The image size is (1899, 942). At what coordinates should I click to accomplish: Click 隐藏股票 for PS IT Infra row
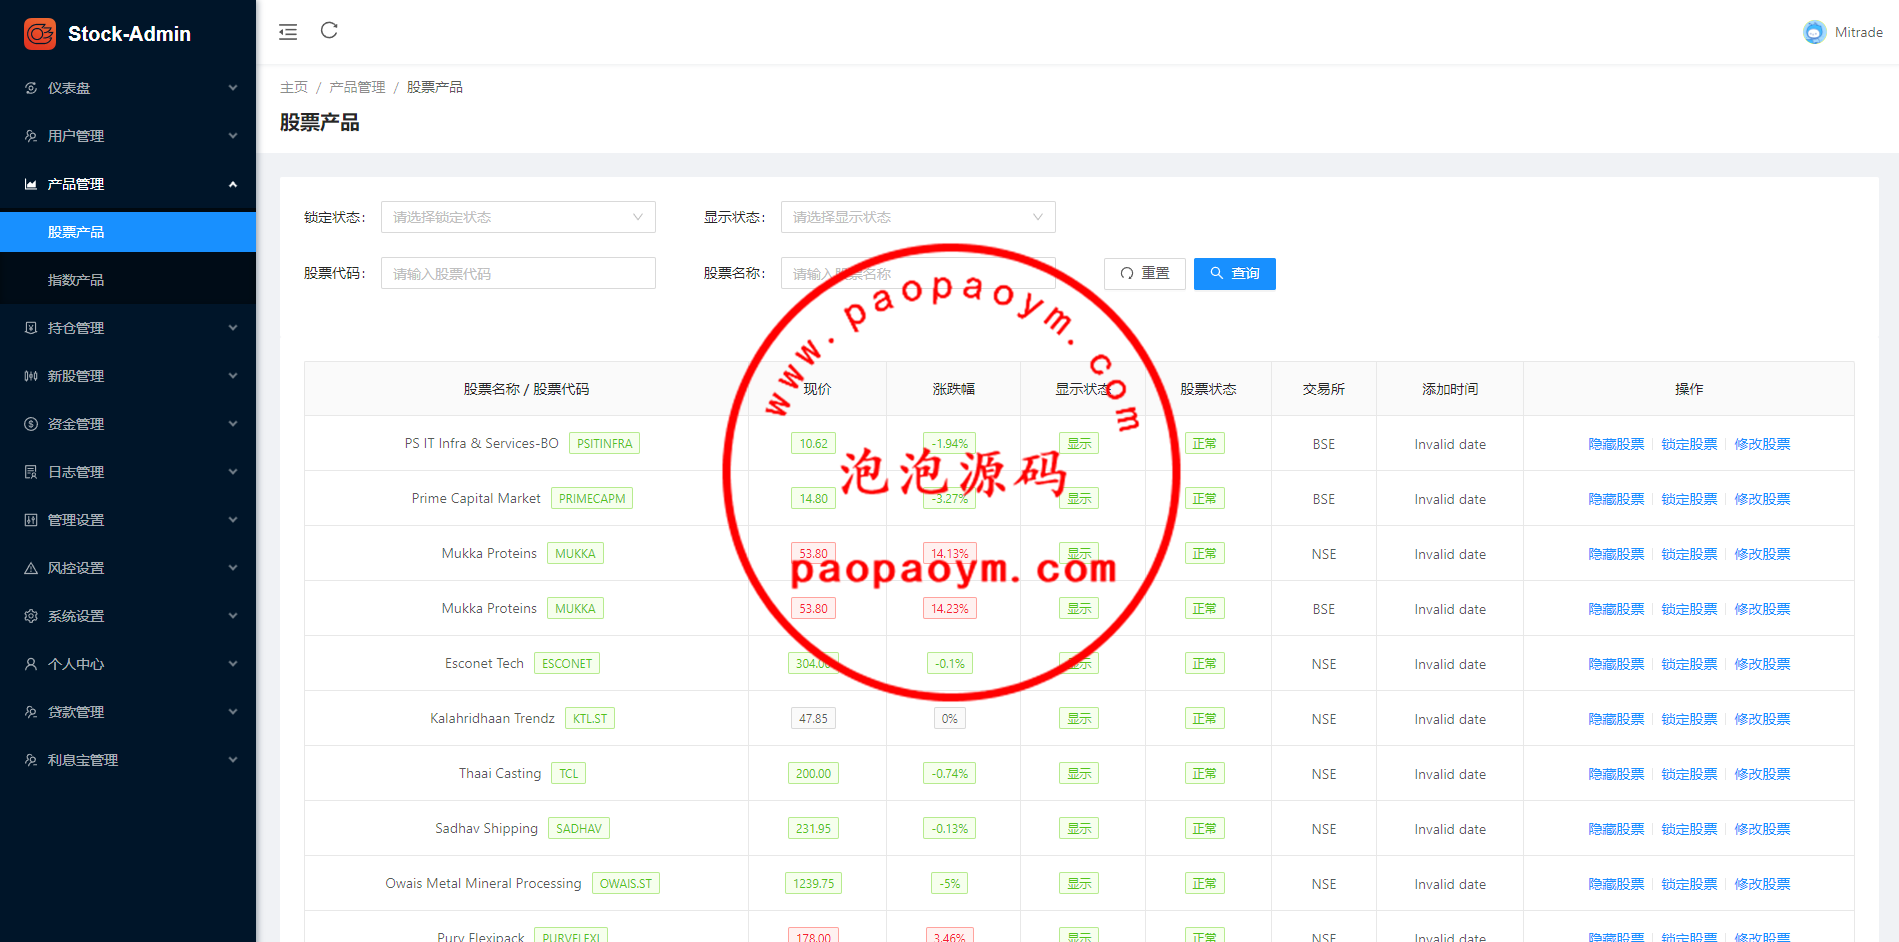(x=1616, y=444)
